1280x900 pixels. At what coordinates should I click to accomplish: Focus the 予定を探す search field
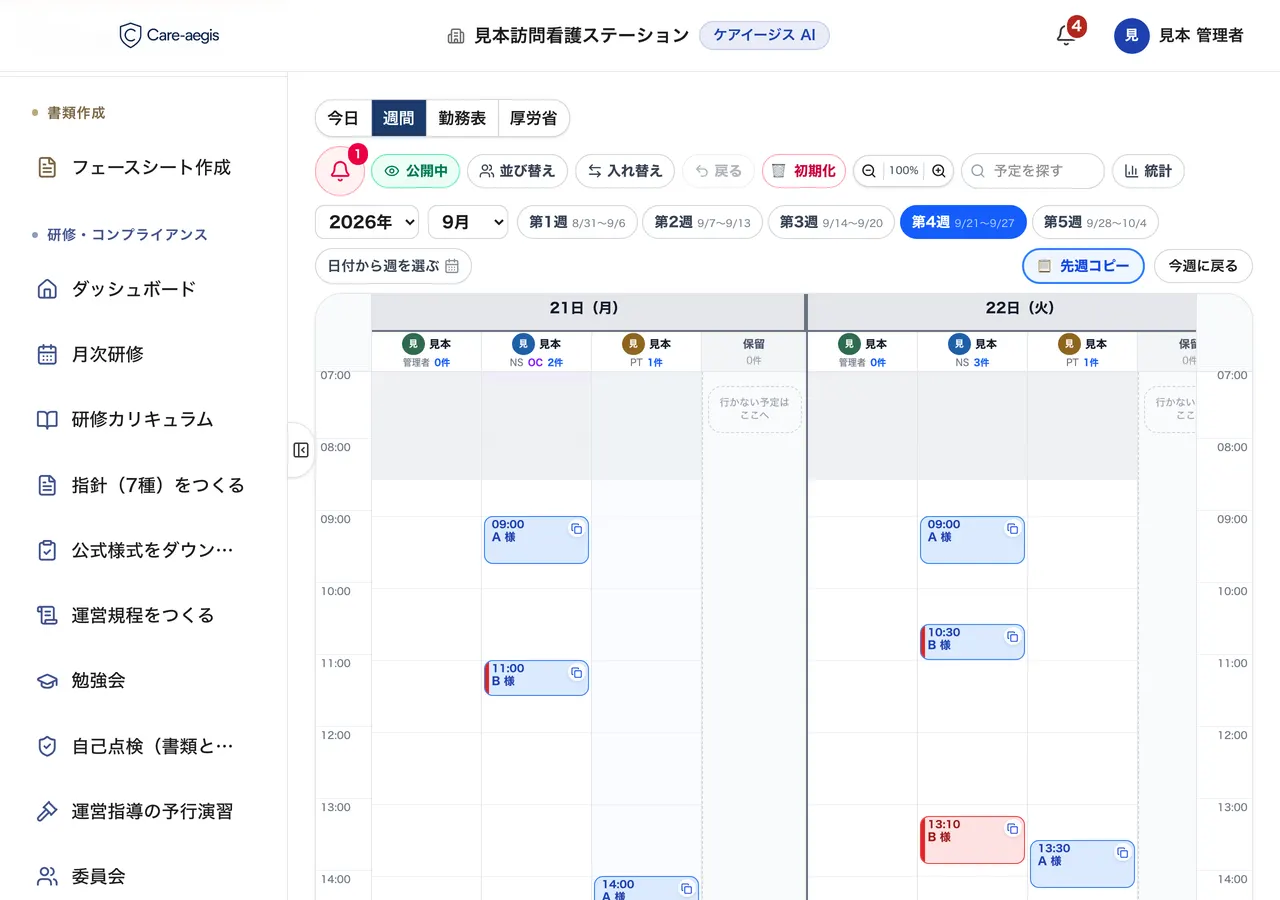point(1033,171)
